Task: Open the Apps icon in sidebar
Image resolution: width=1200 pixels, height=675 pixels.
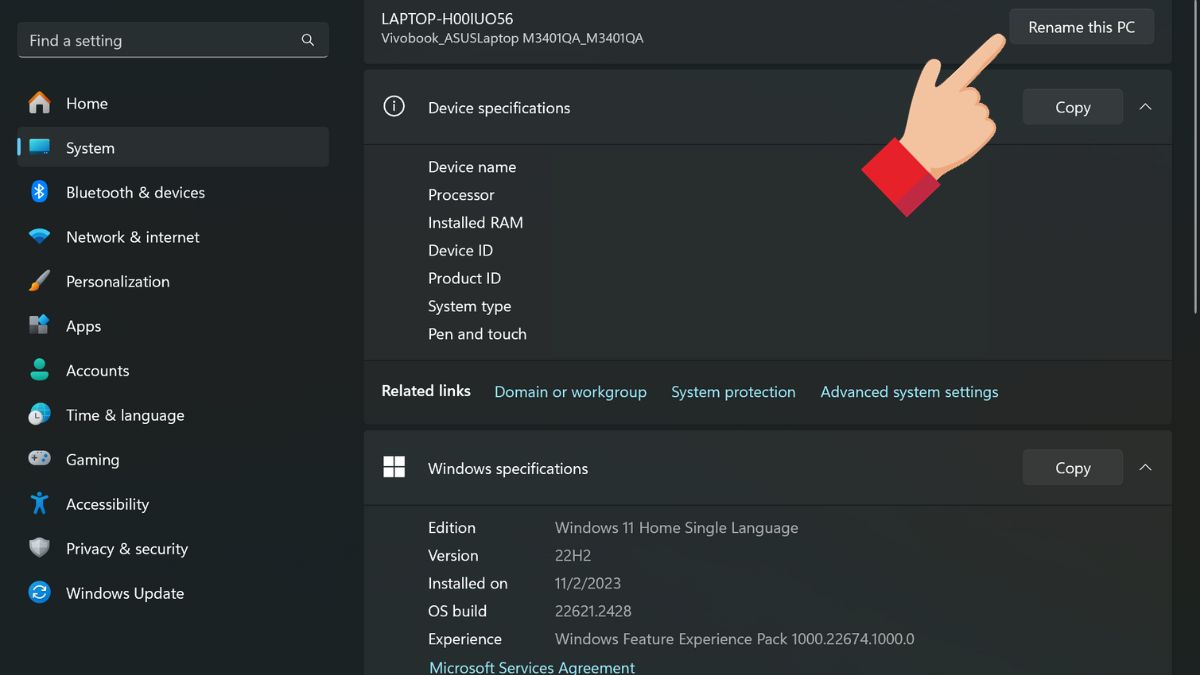Action: 39,326
